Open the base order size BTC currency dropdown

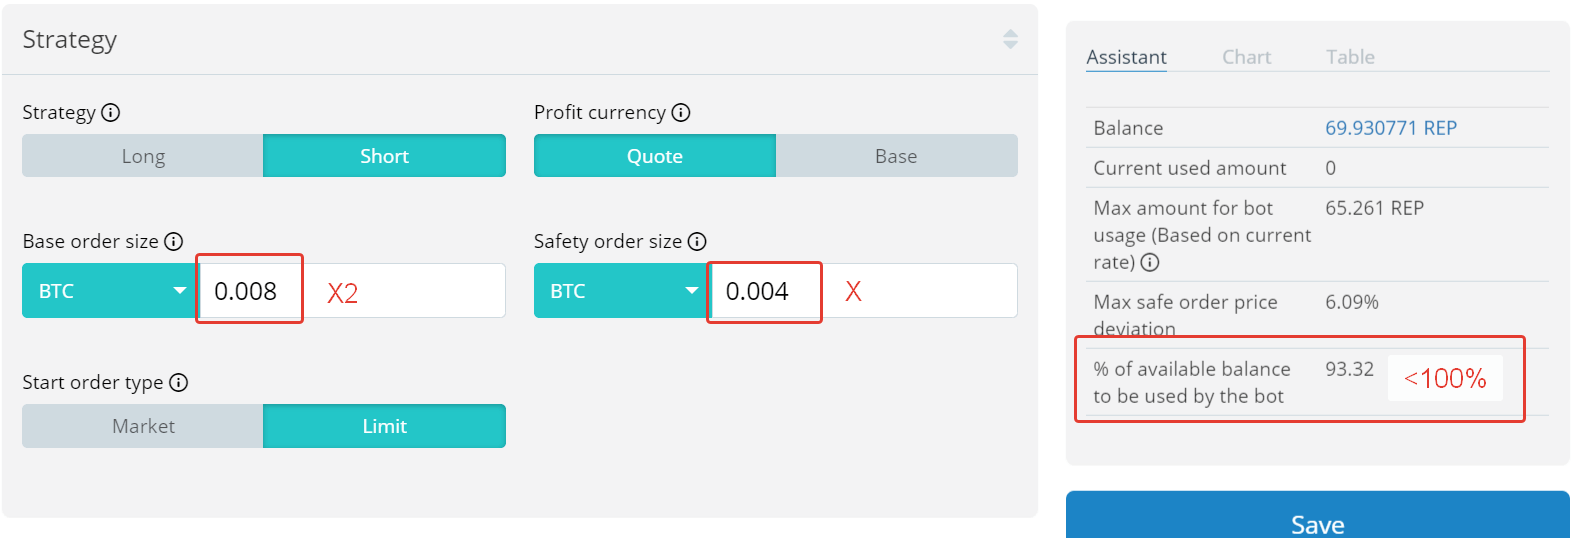110,291
